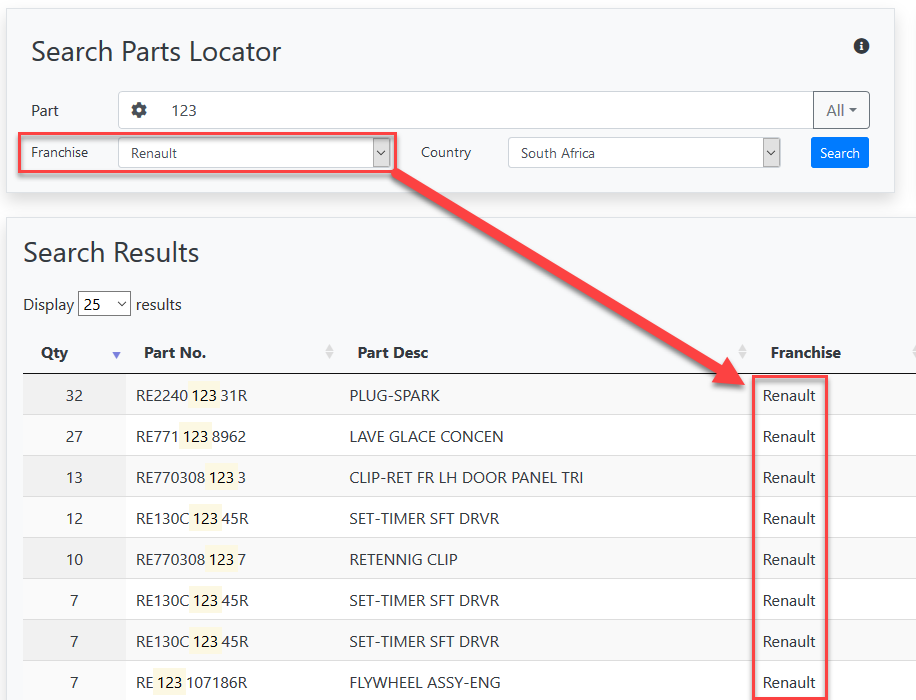Open the All filter dropdown
916x700 pixels.
841,110
